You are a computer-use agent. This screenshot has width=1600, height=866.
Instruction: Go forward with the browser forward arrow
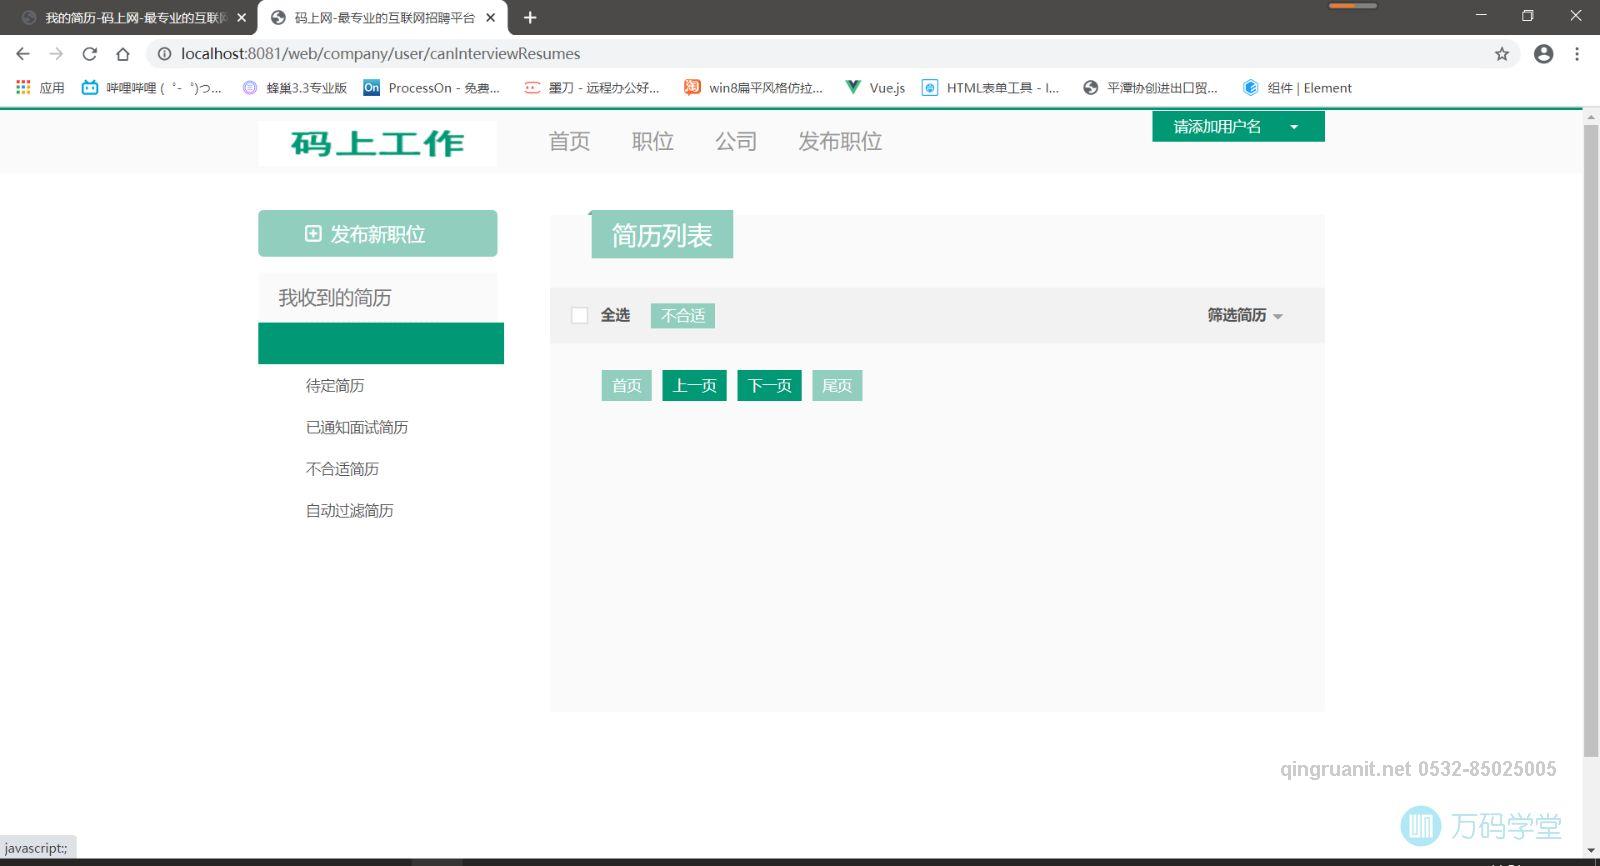(x=56, y=54)
